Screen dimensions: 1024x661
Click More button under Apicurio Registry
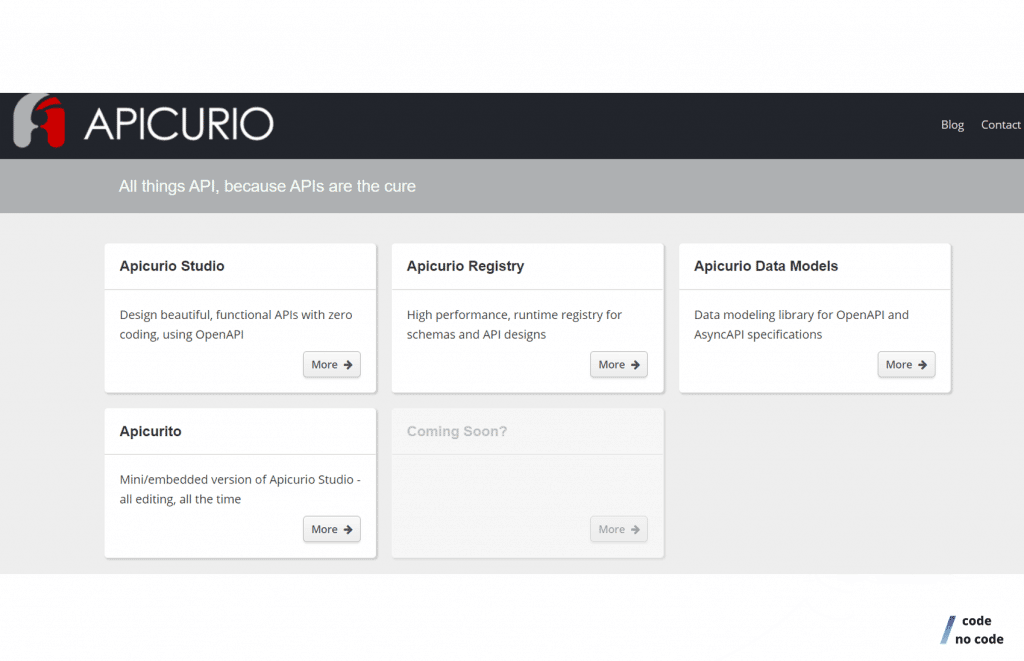pos(619,364)
